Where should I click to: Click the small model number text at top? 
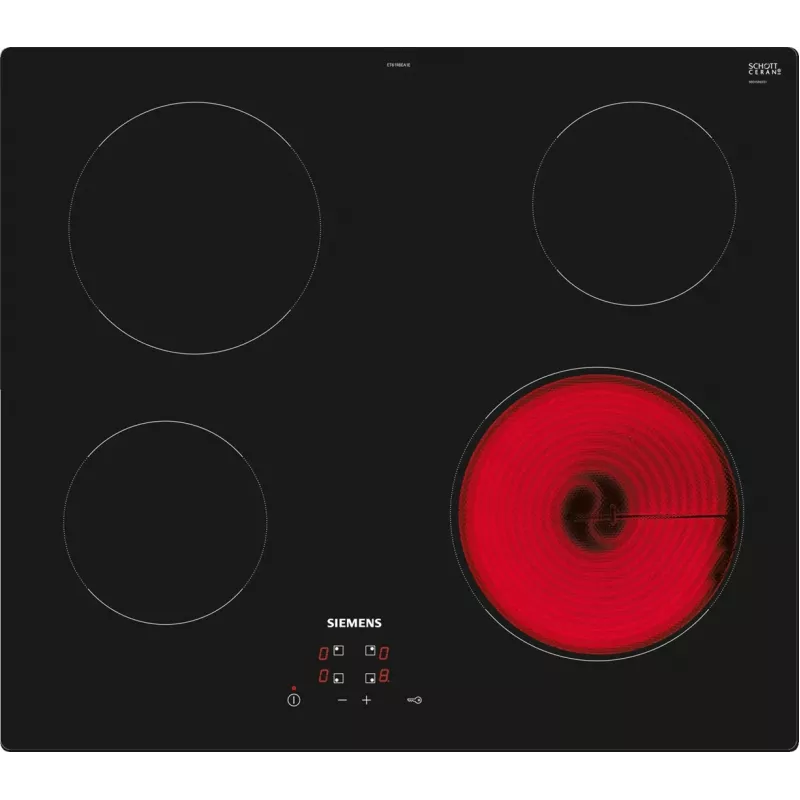tap(398, 65)
